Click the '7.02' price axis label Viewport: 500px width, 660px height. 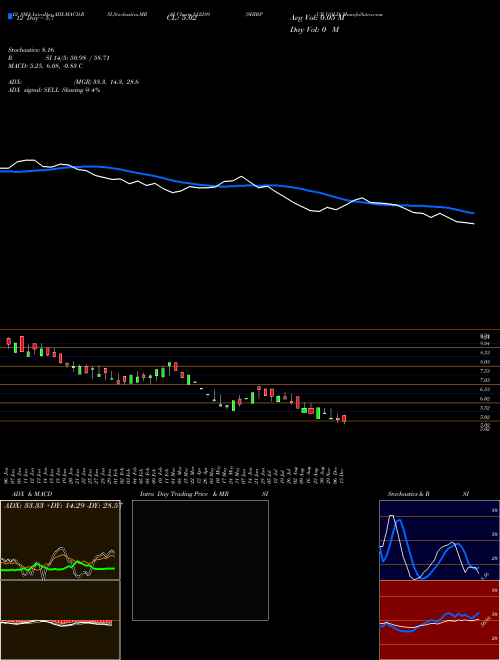(x=485, y=381)
